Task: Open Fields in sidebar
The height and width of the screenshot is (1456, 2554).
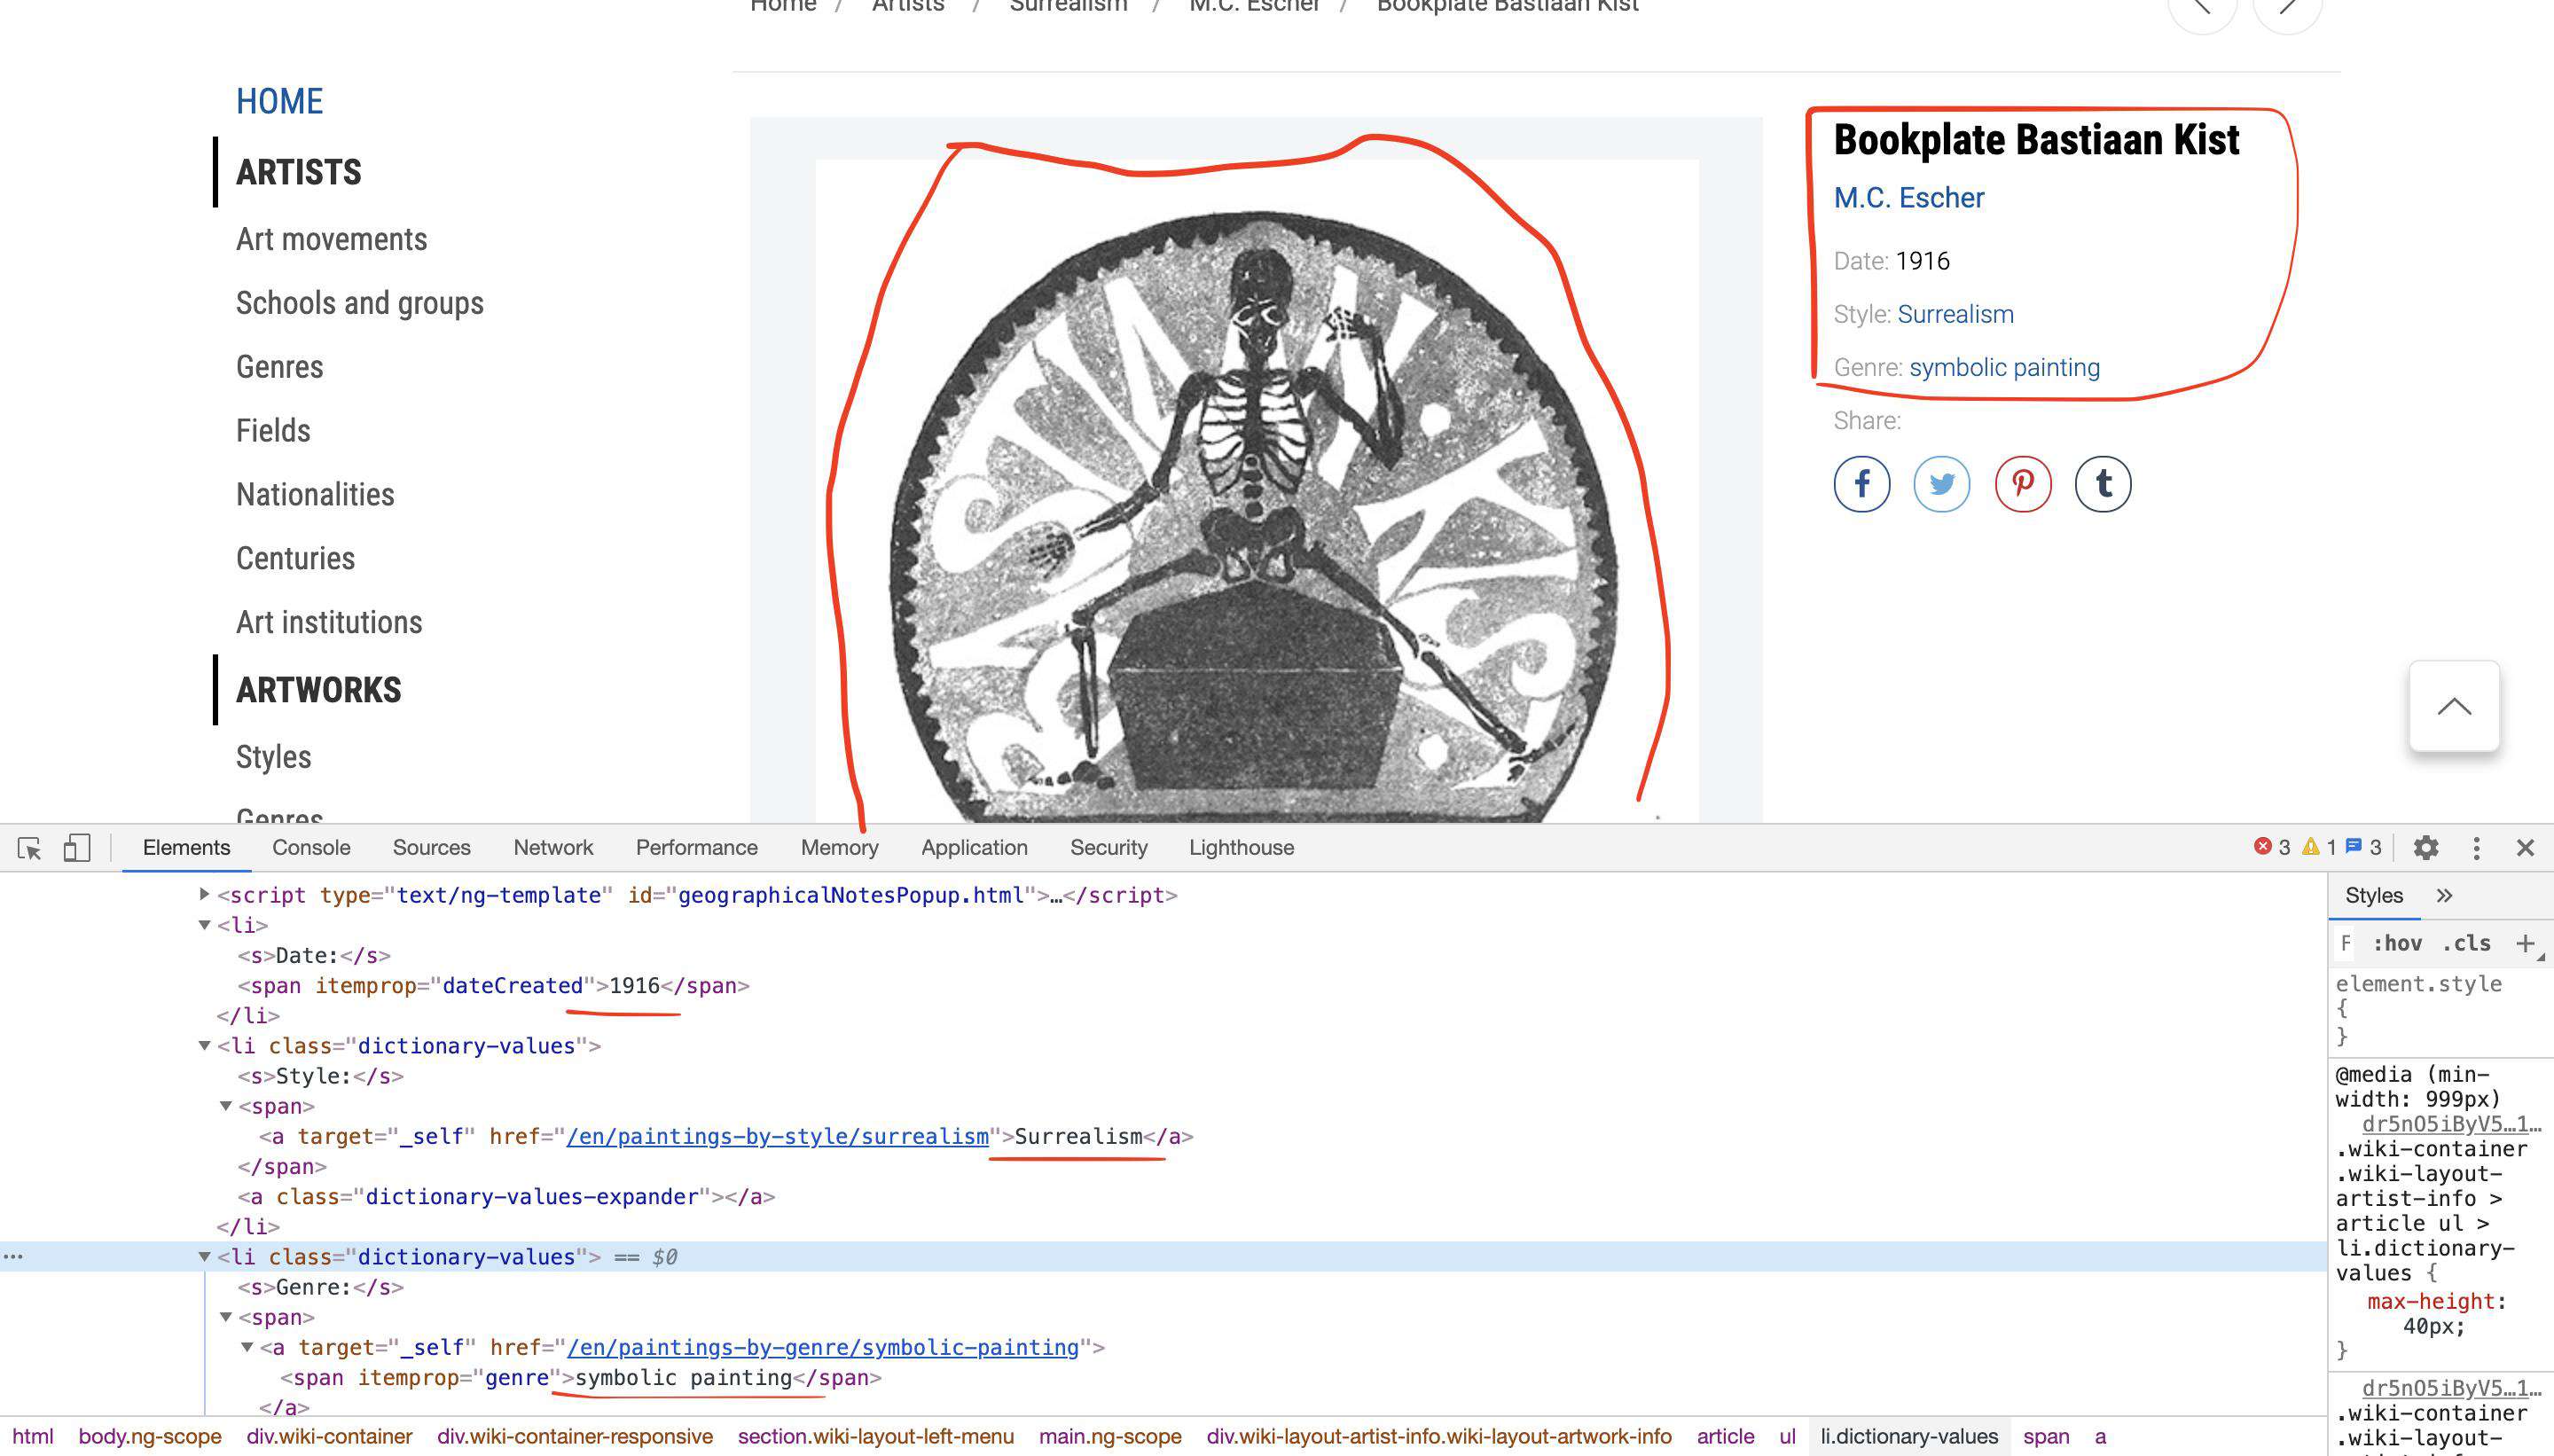Action: (x=273, y=431)
